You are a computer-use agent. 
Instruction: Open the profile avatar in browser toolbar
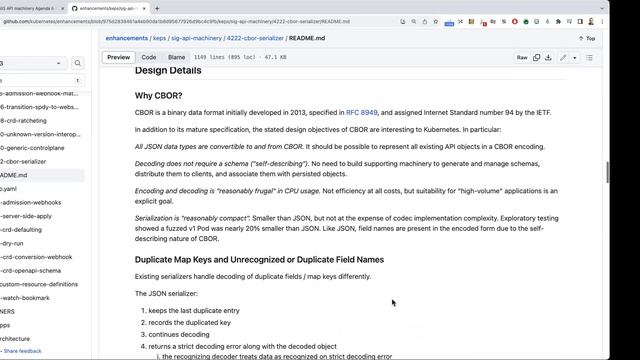pyautogui.click(x=591, y=22)
